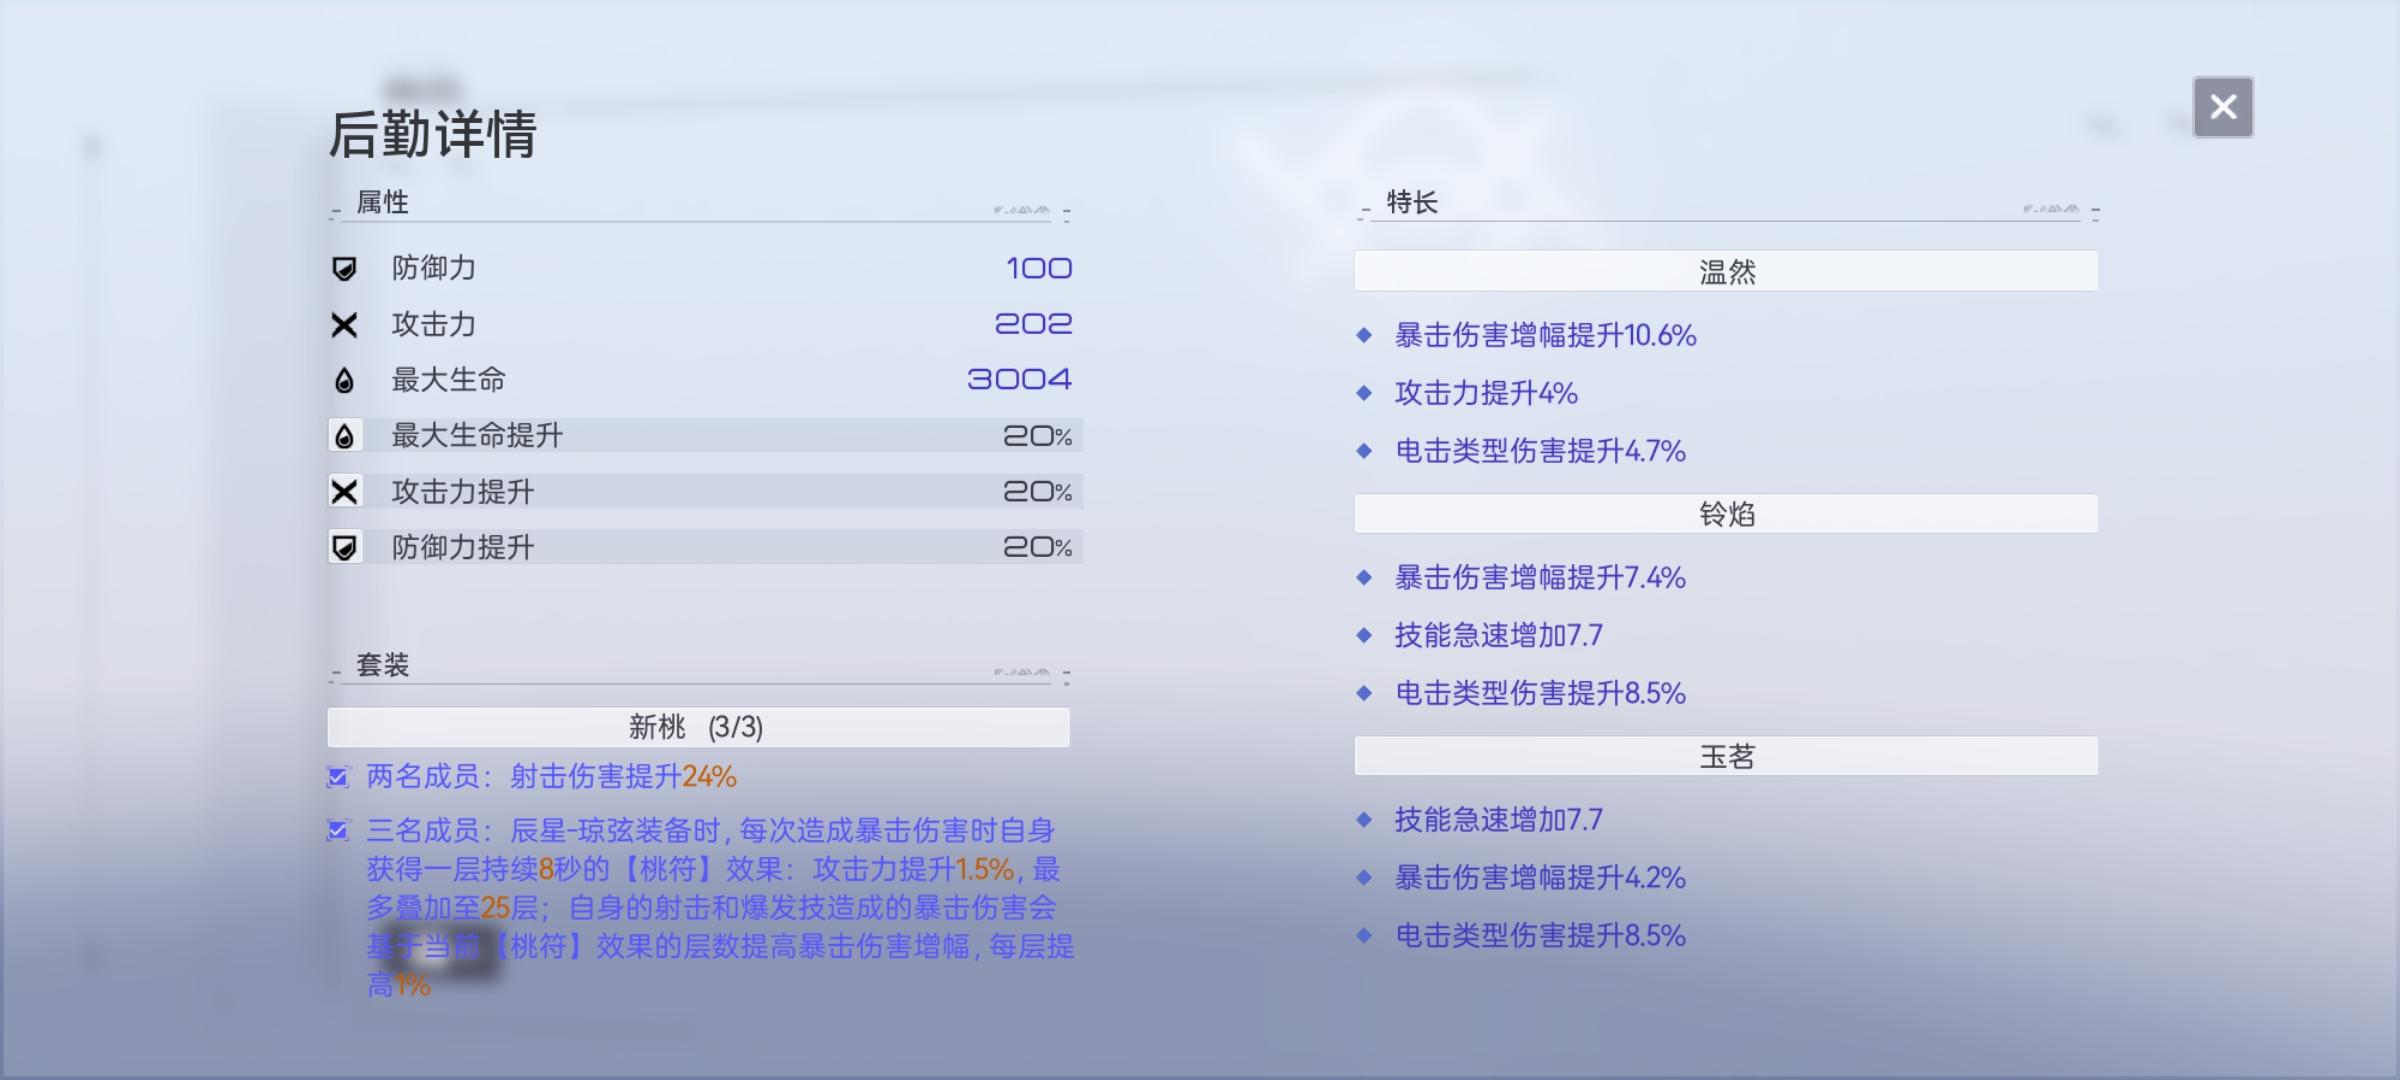Click the 套装 section heading
The image size is (2400, 1080).
[x=383, y=665]
